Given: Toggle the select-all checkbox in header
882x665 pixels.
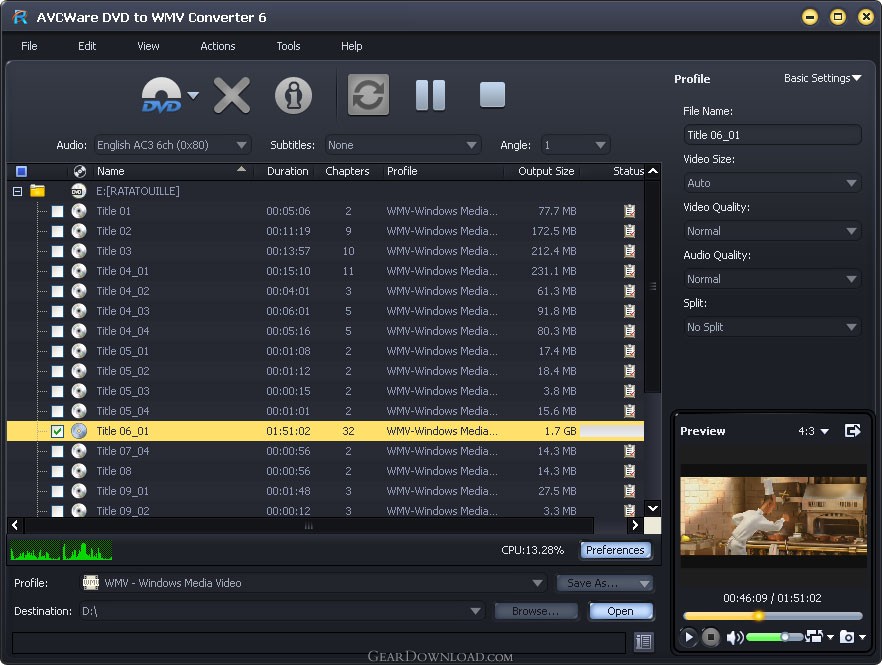Looking at the screenshot, I should click(21, 171).
